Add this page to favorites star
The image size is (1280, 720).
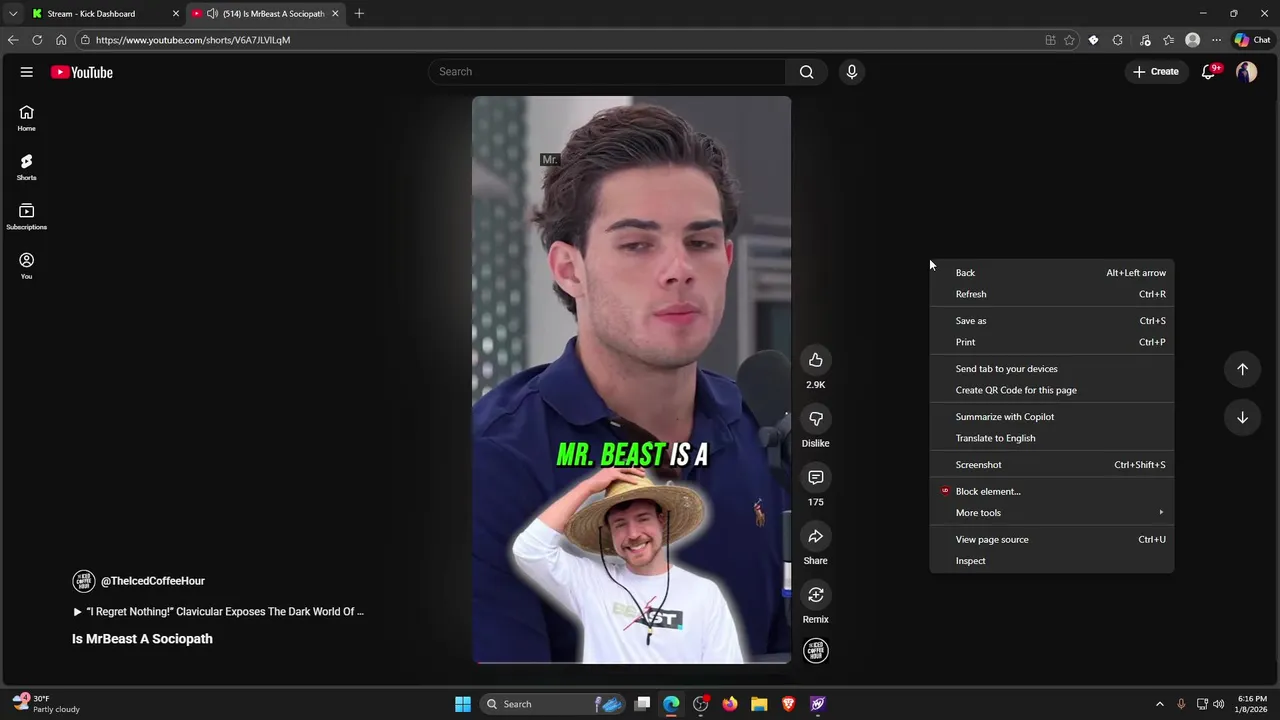(x=1069, y=40)
